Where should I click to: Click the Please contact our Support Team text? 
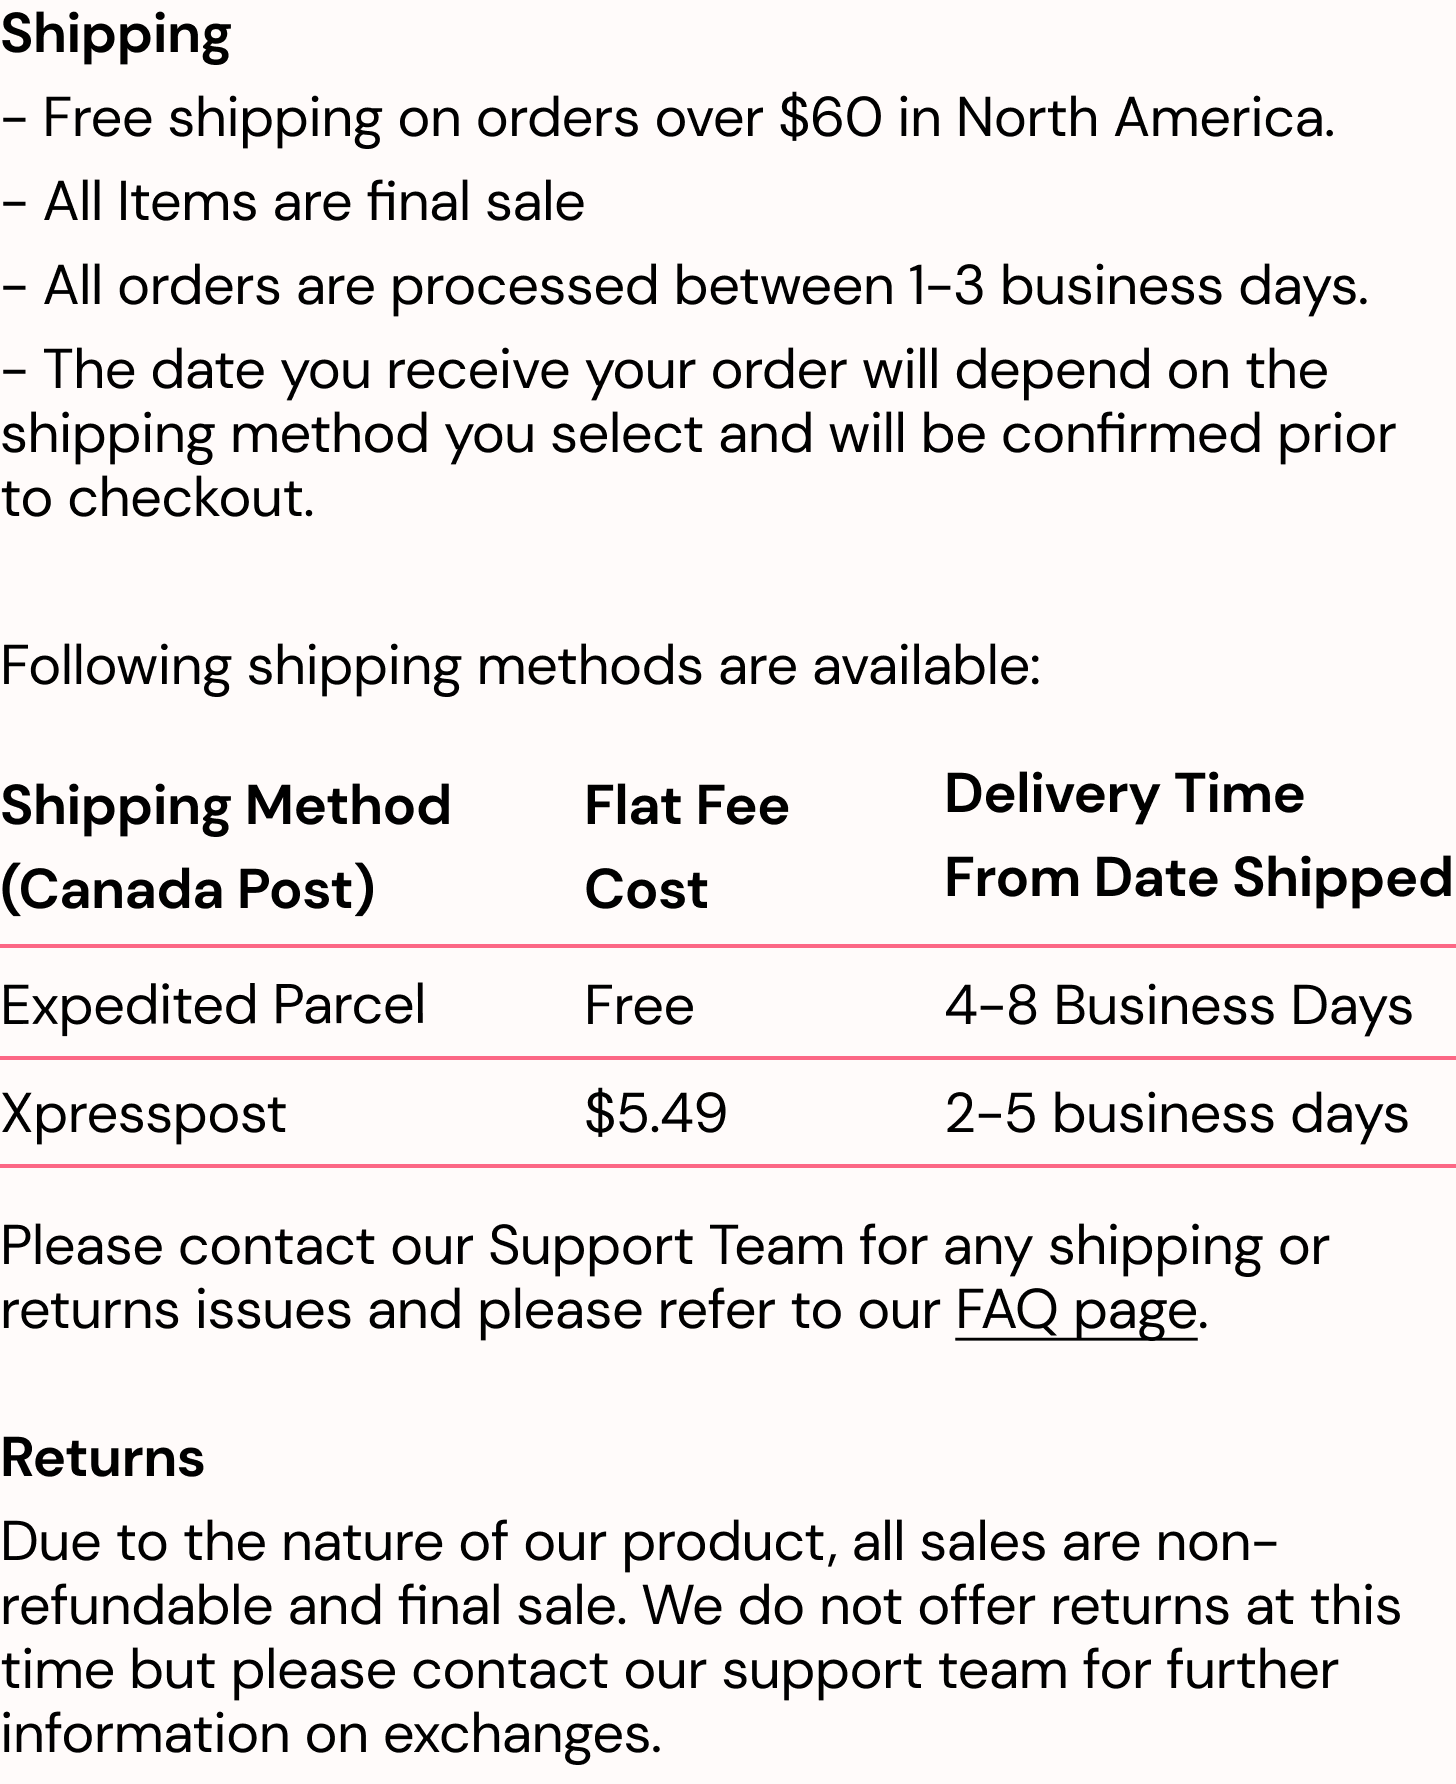coord(664,1247)
